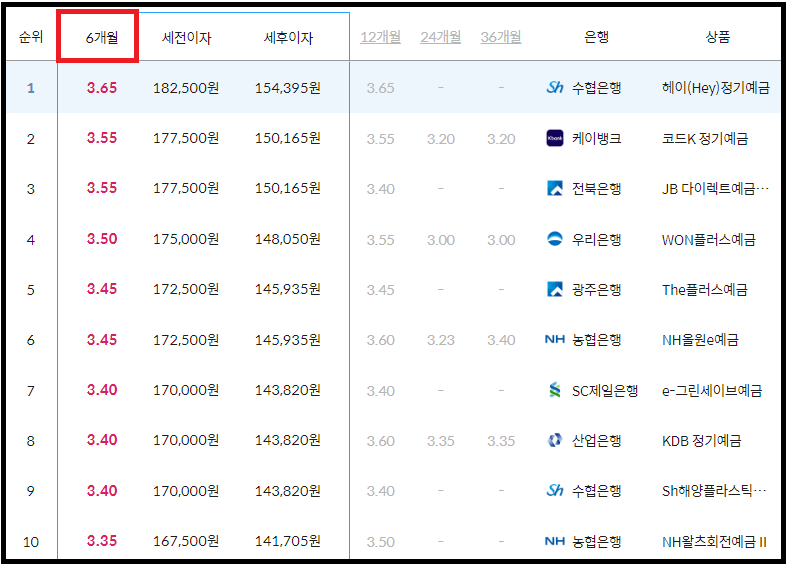Click the 산업은행 bank name
788x566 pixels.
[x=597, y=441]
